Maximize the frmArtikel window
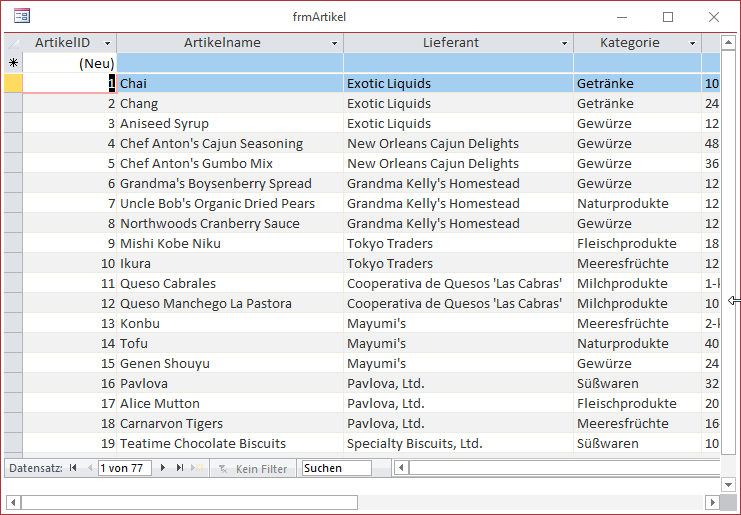Image resolution: width=741 pixels, height=515 pixels. (x=668, y=17)
